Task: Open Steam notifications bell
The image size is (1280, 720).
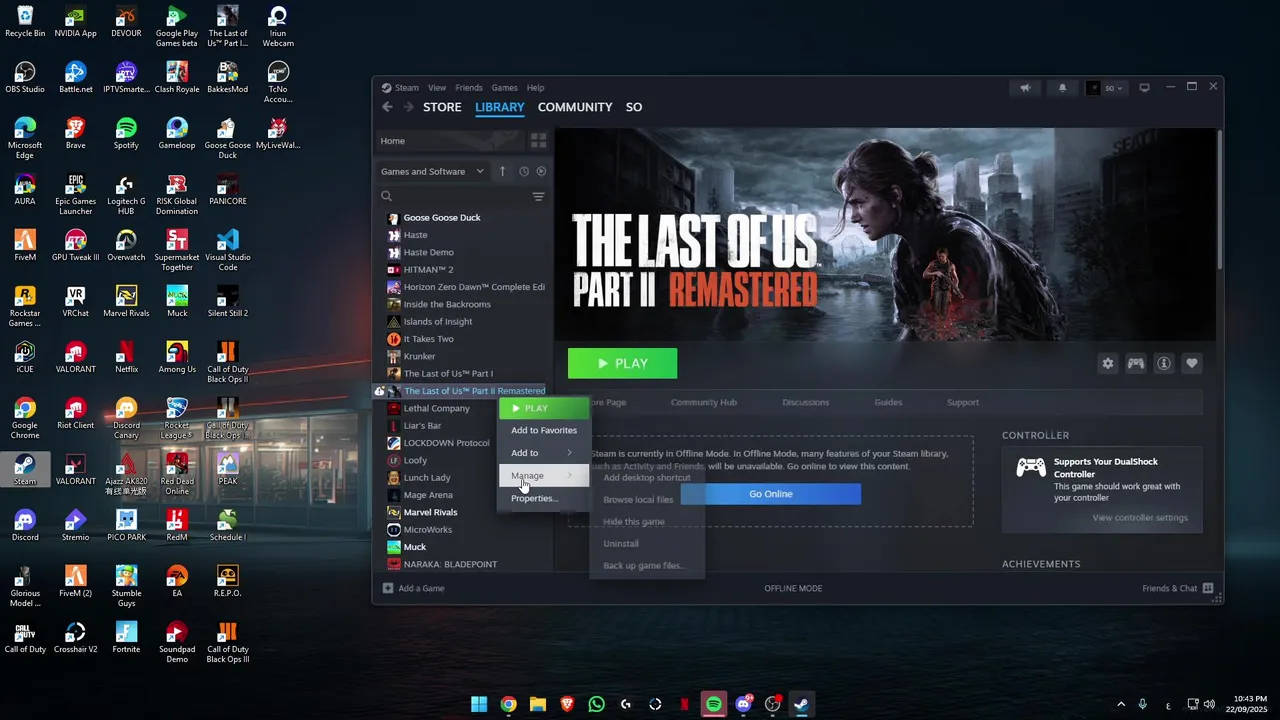Action: (1062, 88)
